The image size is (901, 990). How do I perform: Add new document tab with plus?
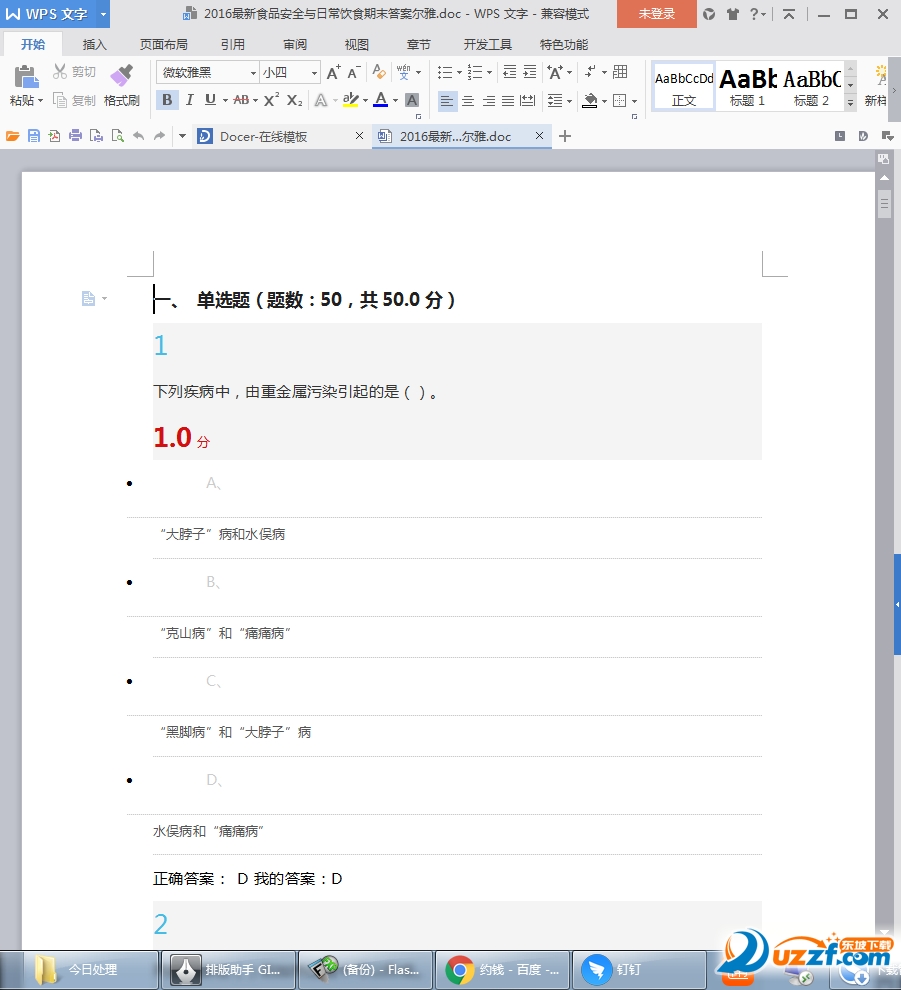565,136
